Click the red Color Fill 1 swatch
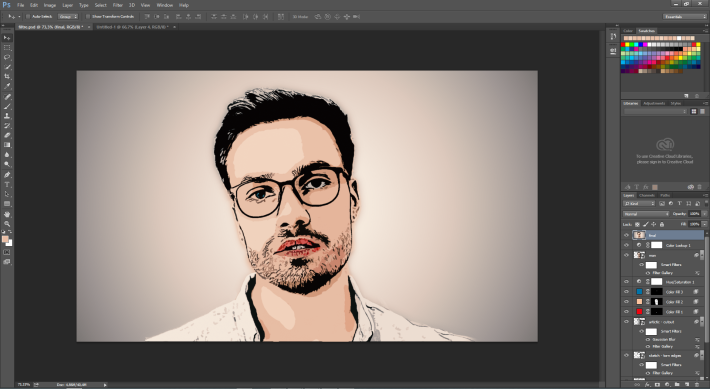The image size is (710, 389). (x=639, y=312)
